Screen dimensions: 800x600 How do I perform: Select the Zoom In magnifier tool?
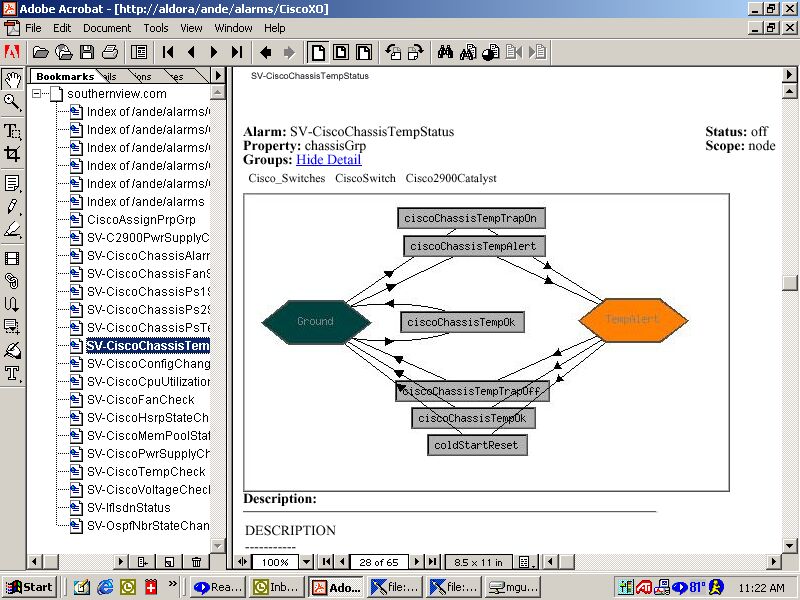pos(13,103)
